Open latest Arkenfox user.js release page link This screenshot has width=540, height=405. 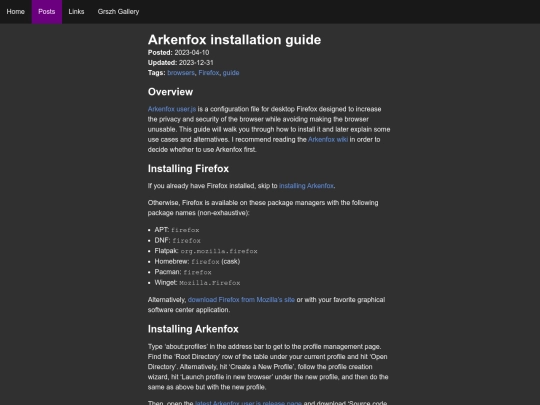tap(248, 402)
